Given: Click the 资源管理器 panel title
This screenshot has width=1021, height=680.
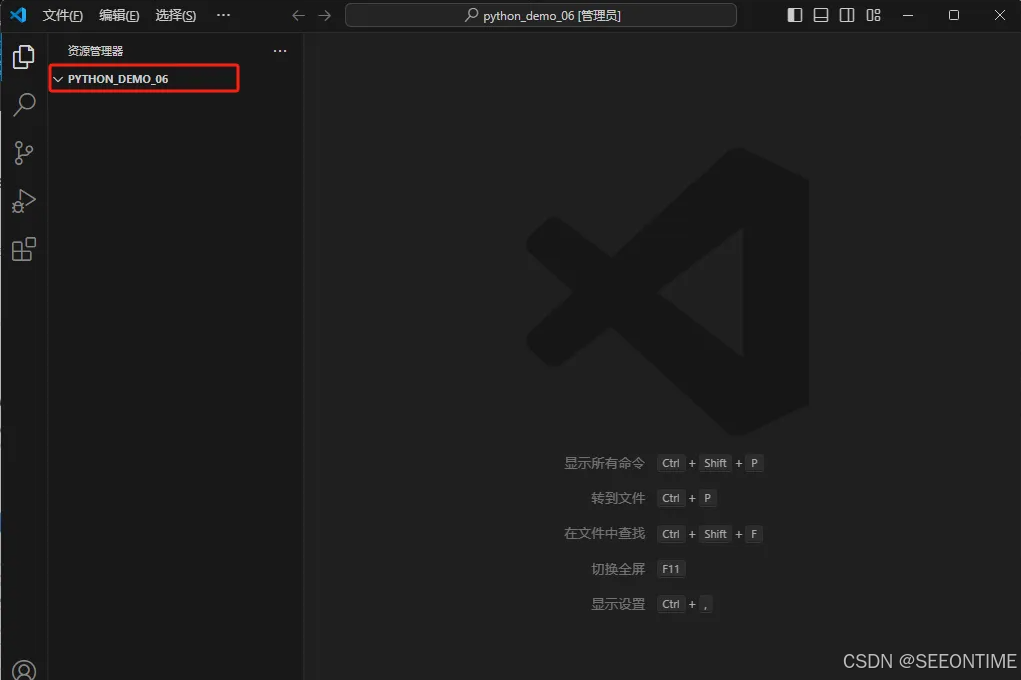Looking at the screenshot, I should click(x=95, y=51).
